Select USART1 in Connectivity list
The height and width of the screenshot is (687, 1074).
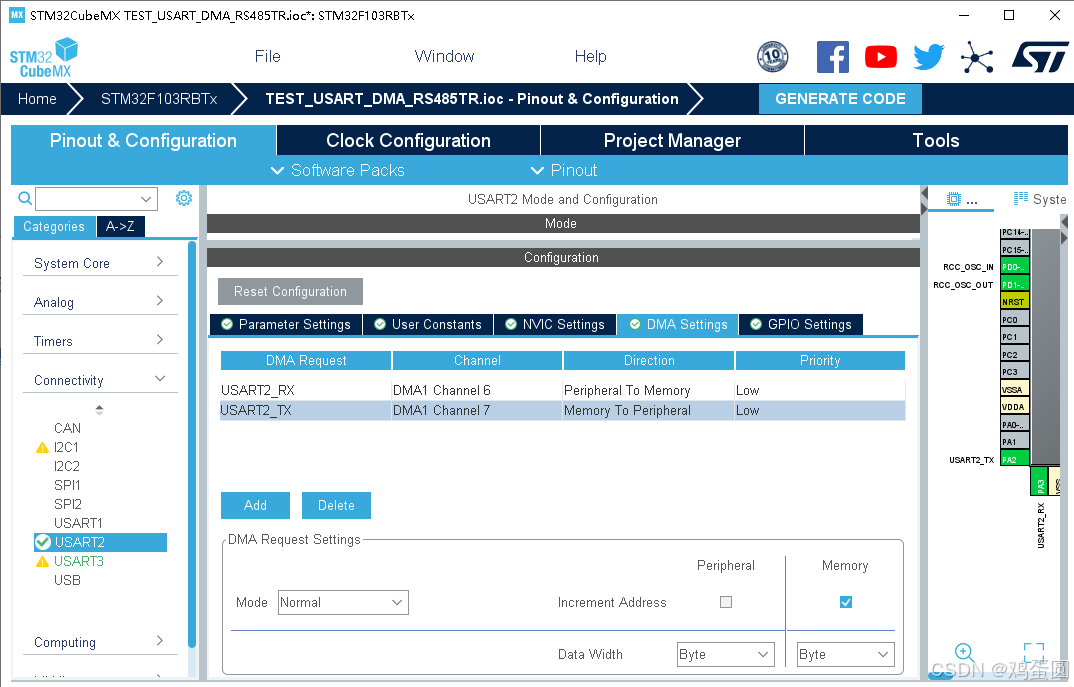click(78, 523)
